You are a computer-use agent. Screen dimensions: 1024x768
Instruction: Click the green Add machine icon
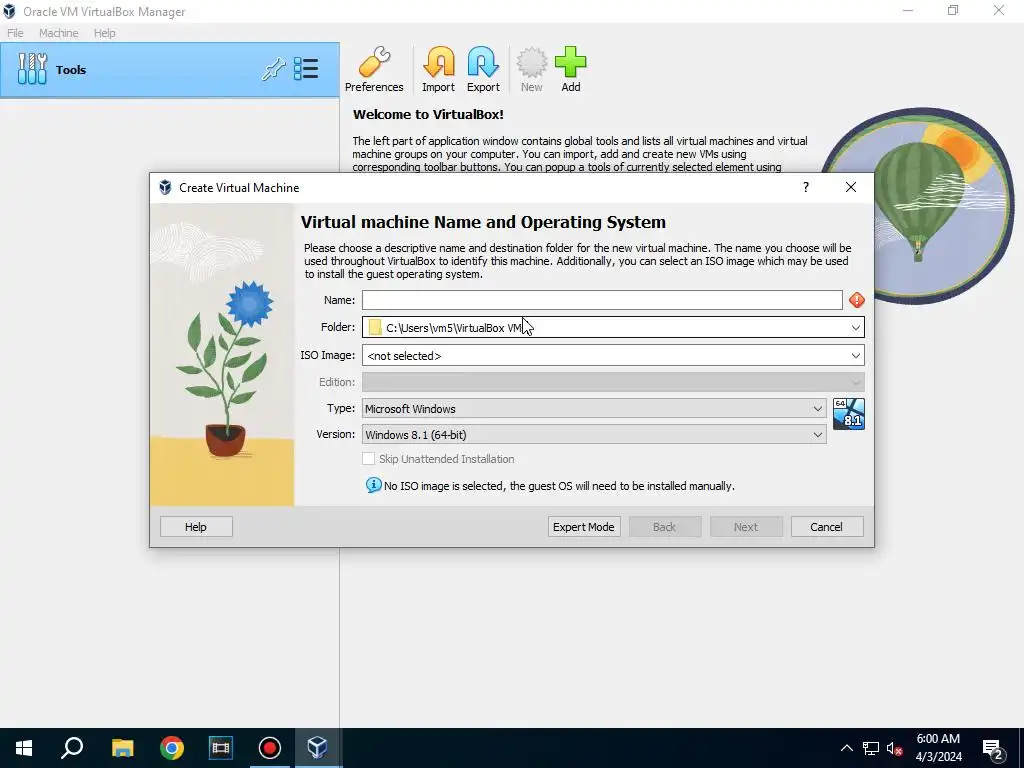point(571,69)
